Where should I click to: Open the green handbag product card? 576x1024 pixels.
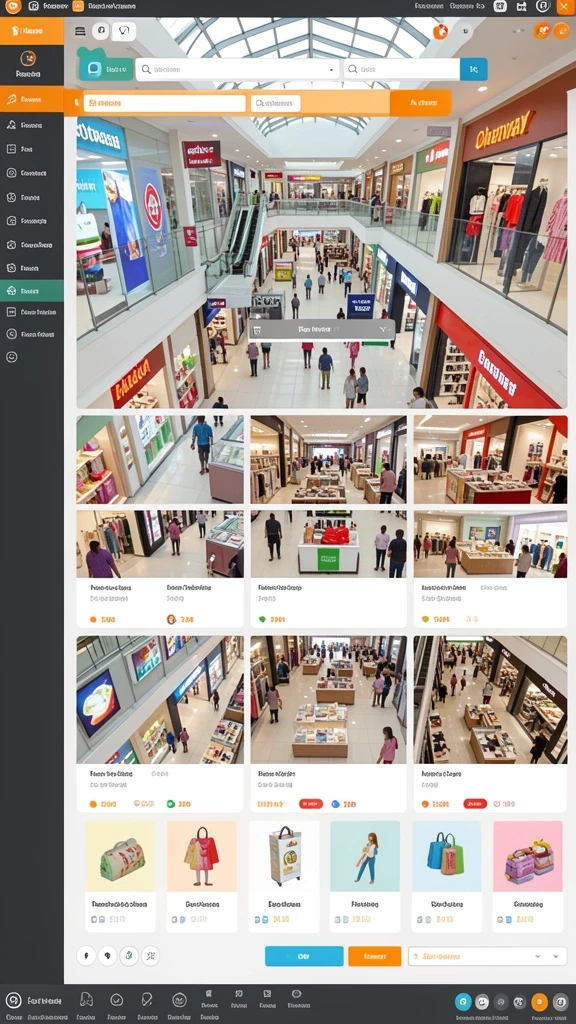click(x=121, y=876)
